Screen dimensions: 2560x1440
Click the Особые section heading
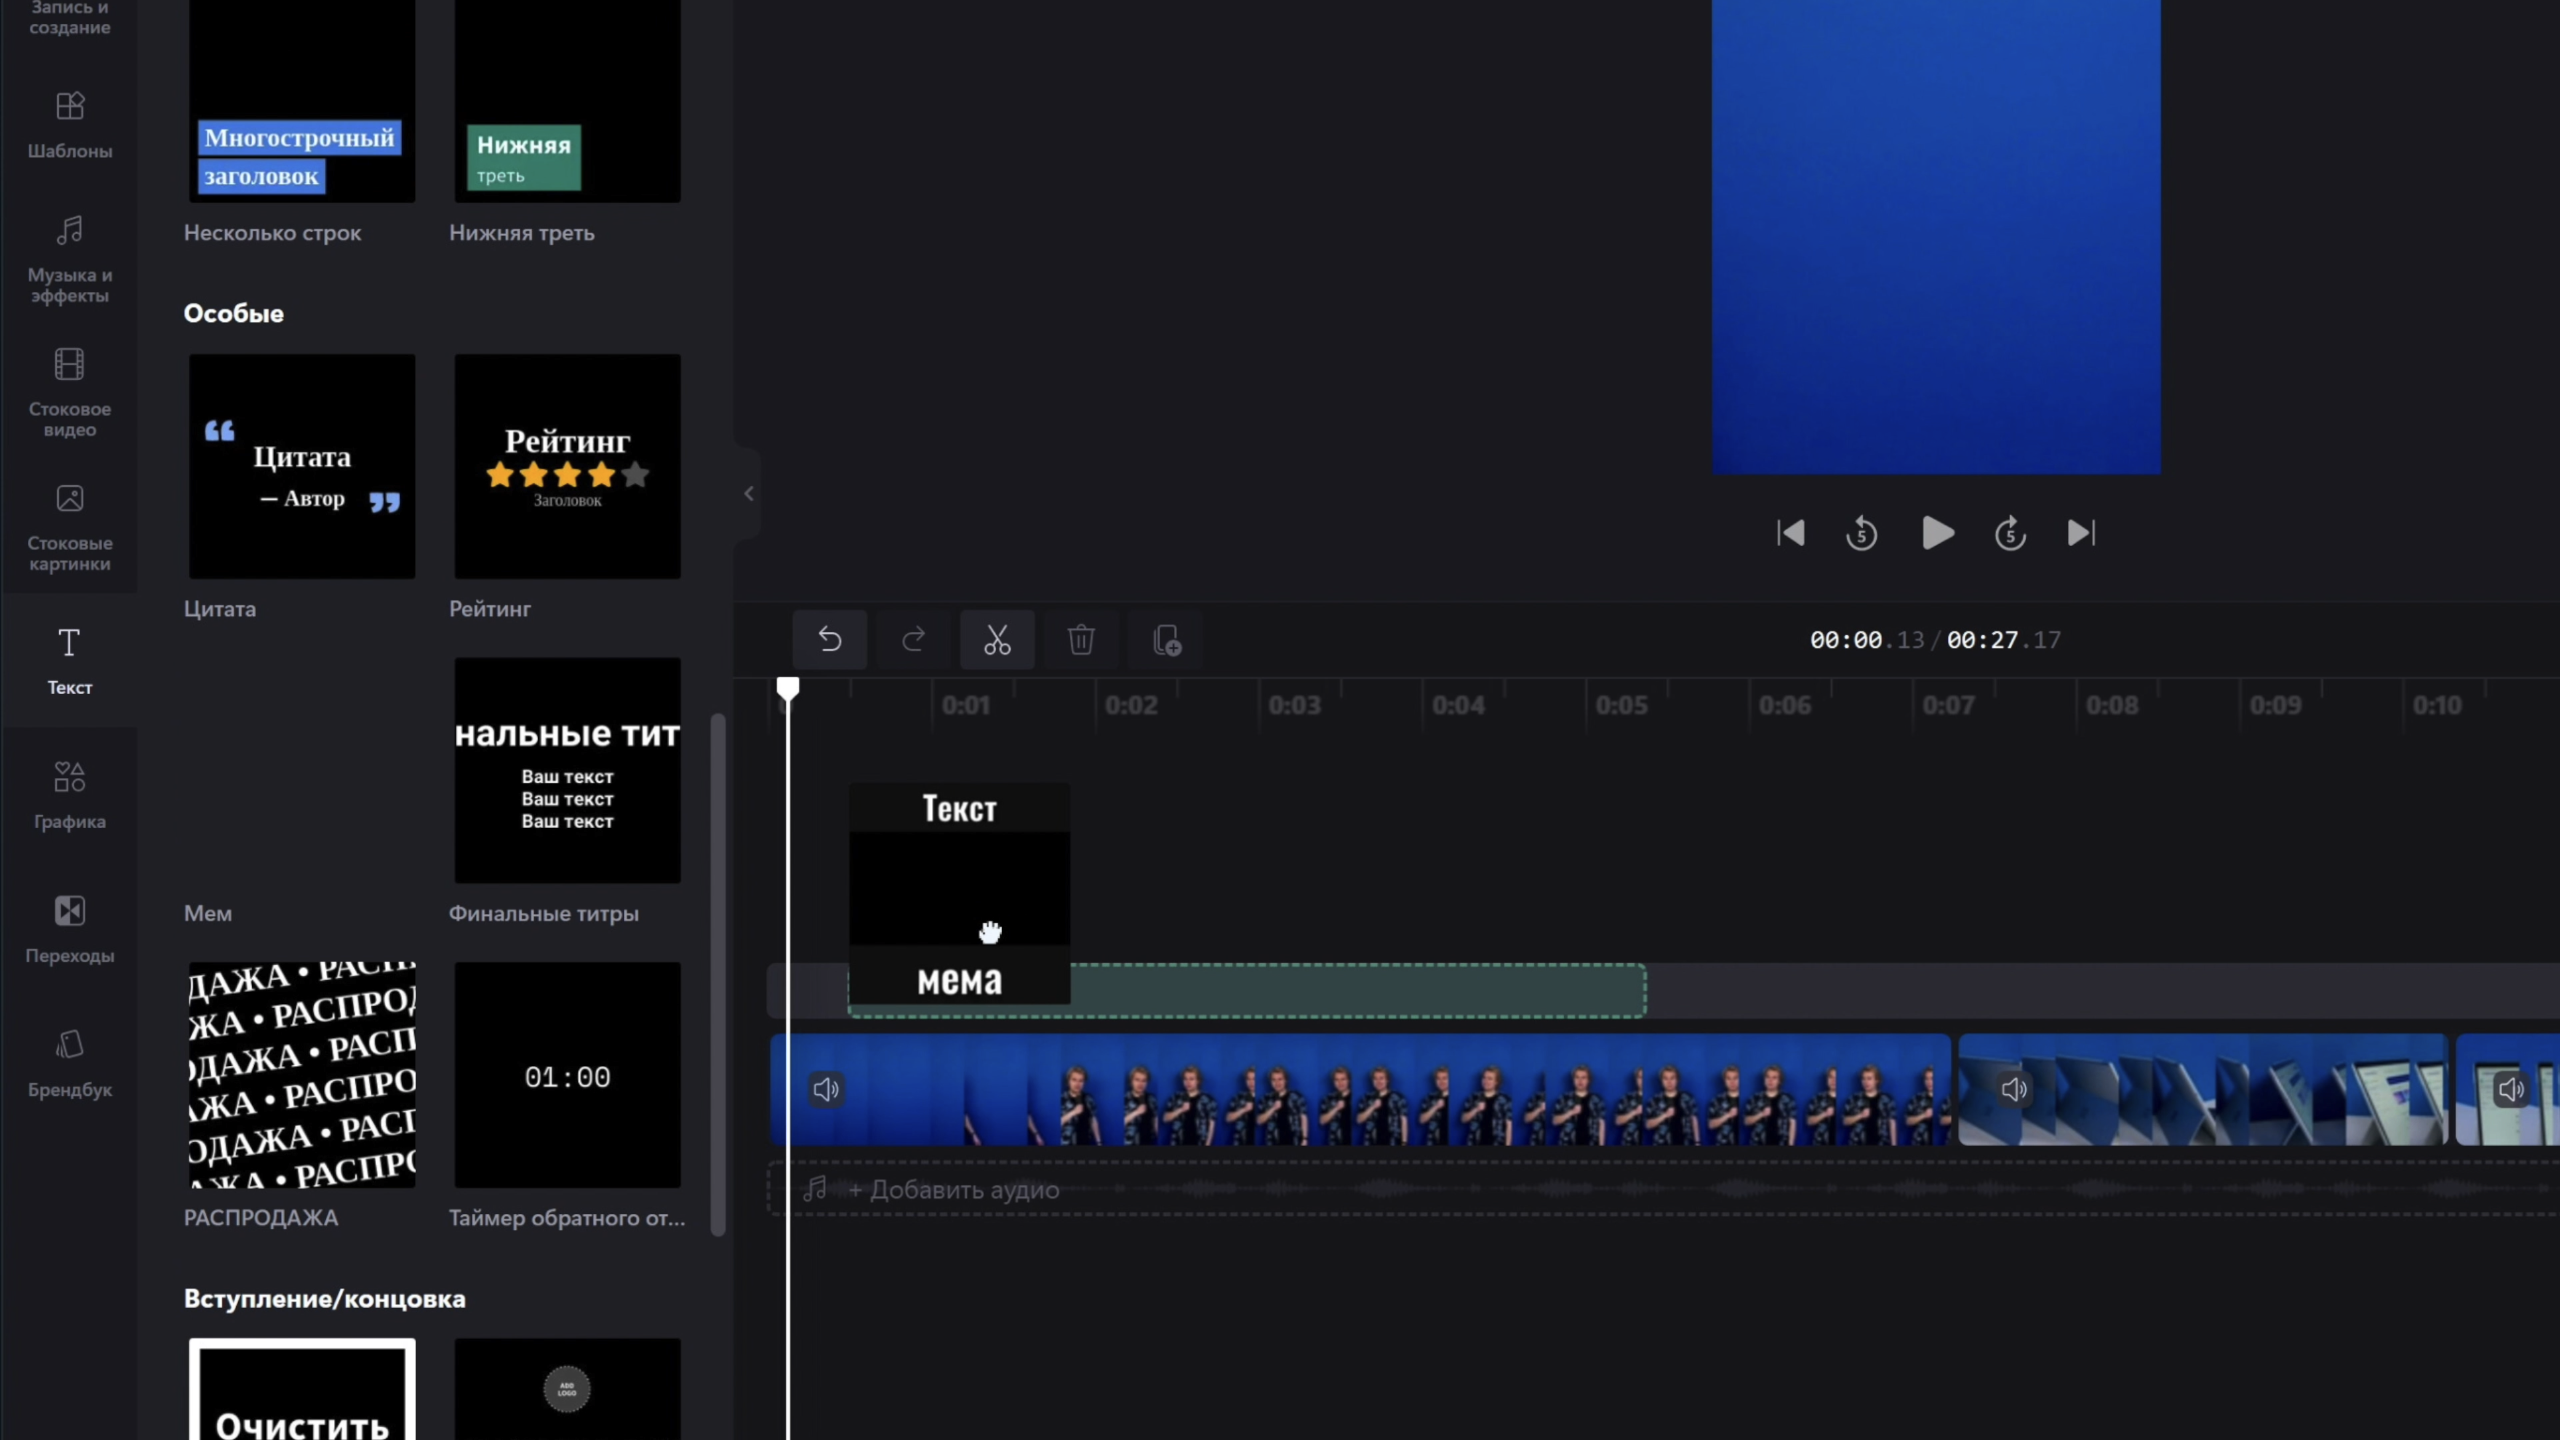tap(233, 313)
